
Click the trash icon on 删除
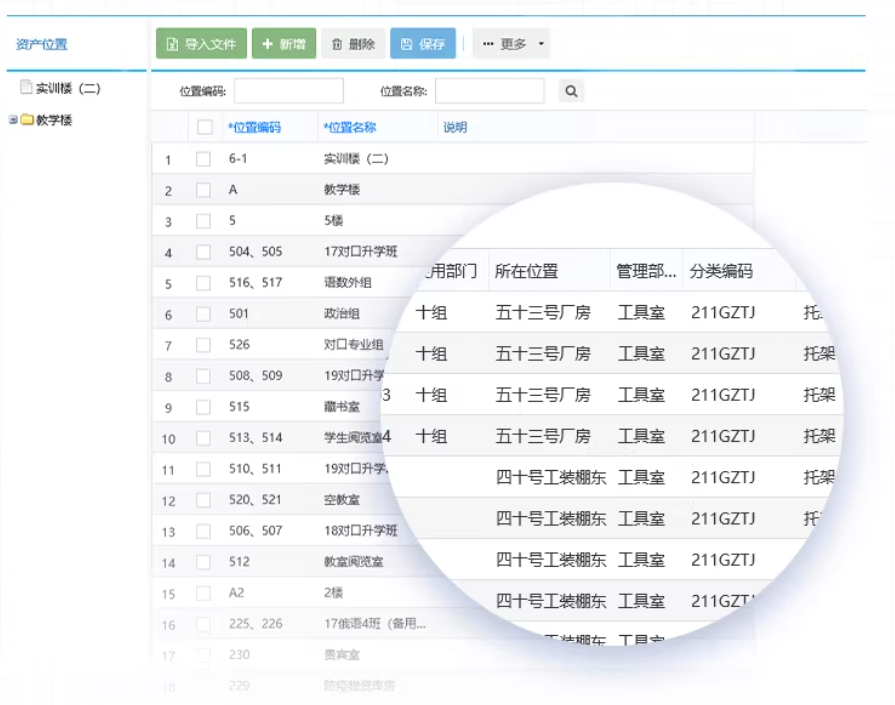[337, 44]
